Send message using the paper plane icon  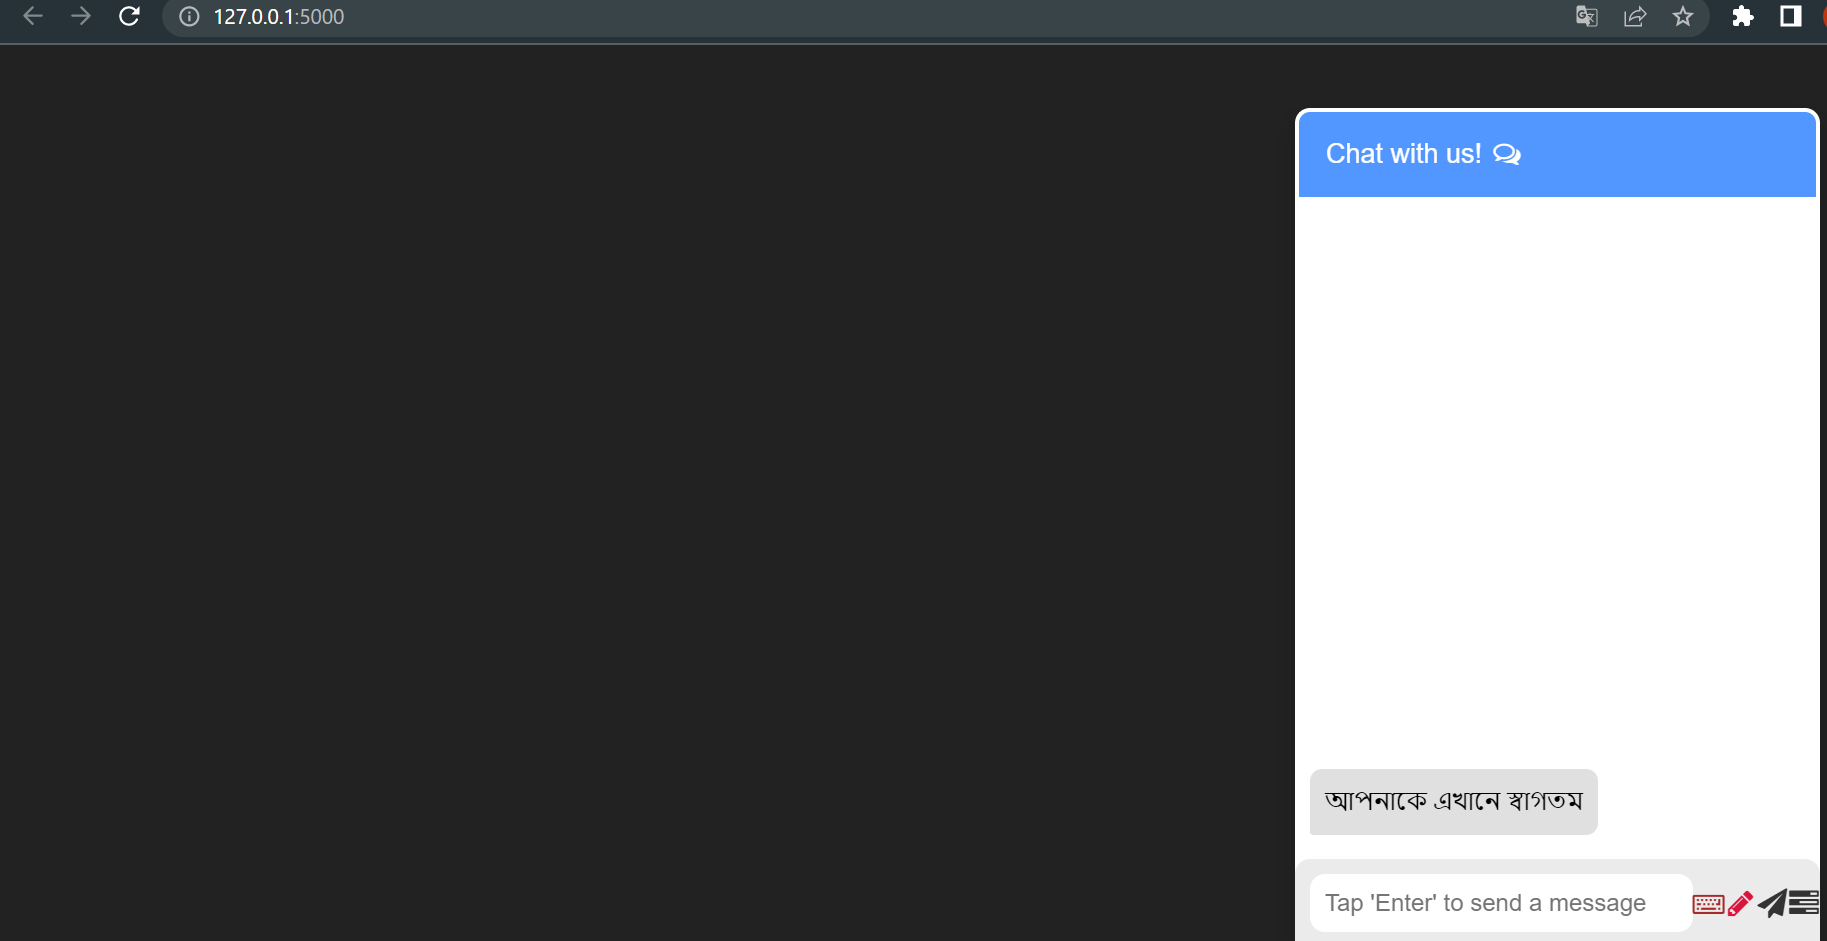coord(1771,903)
